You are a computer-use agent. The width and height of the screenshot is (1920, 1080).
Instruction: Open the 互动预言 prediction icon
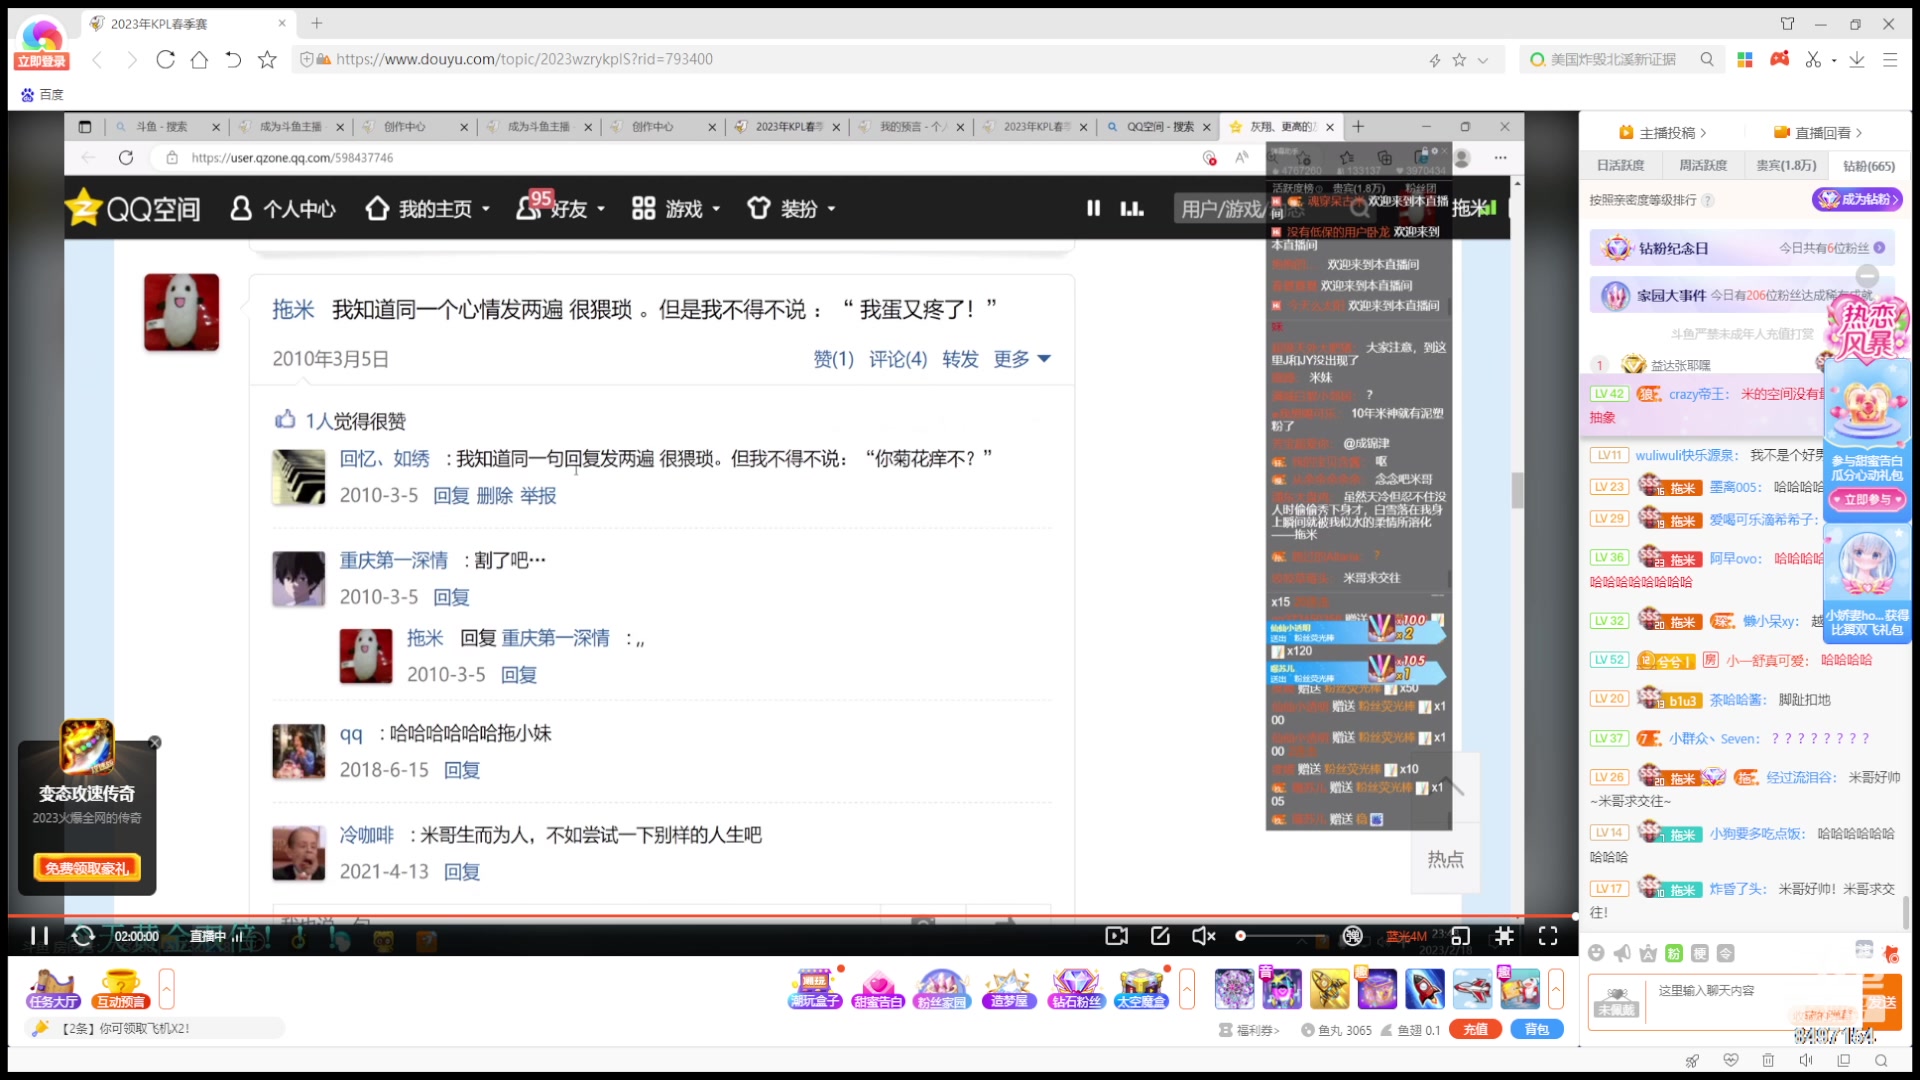tap(121, 989)
